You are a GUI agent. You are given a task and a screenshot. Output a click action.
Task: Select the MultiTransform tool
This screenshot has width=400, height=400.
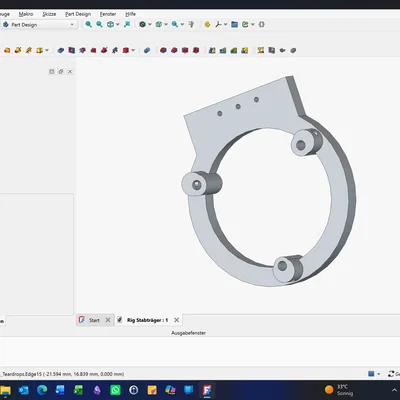pyautogui.click(x=245, y=50)
